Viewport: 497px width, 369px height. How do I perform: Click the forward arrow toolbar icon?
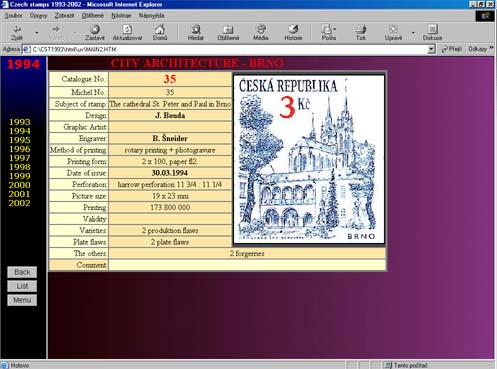tap(56, 29)
